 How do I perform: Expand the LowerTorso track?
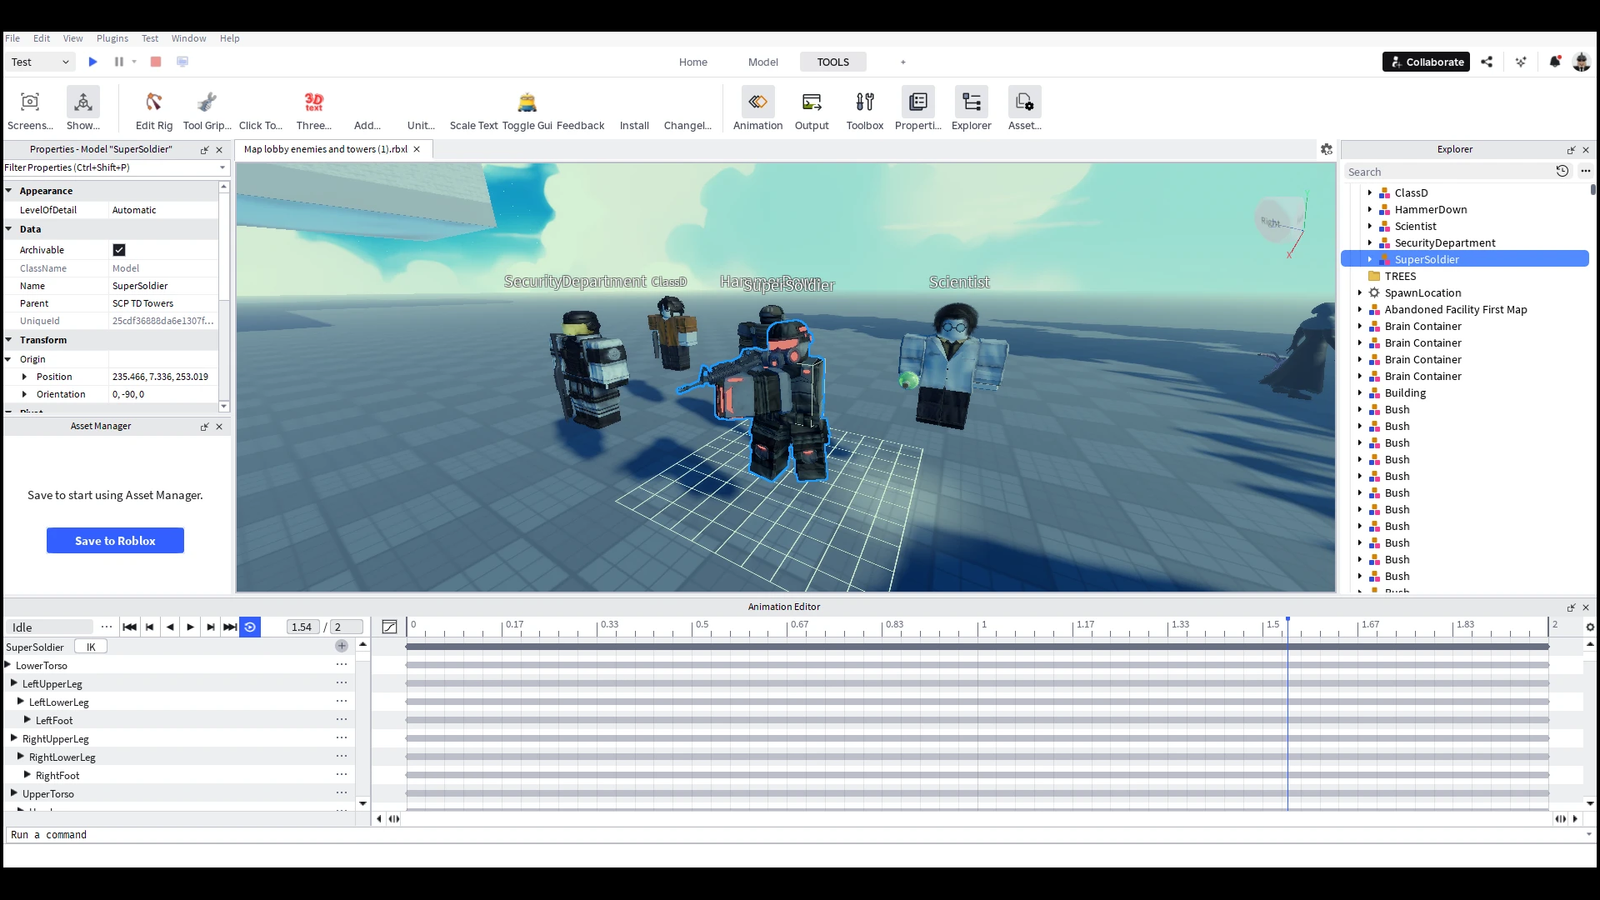click(x=8, y=665)
